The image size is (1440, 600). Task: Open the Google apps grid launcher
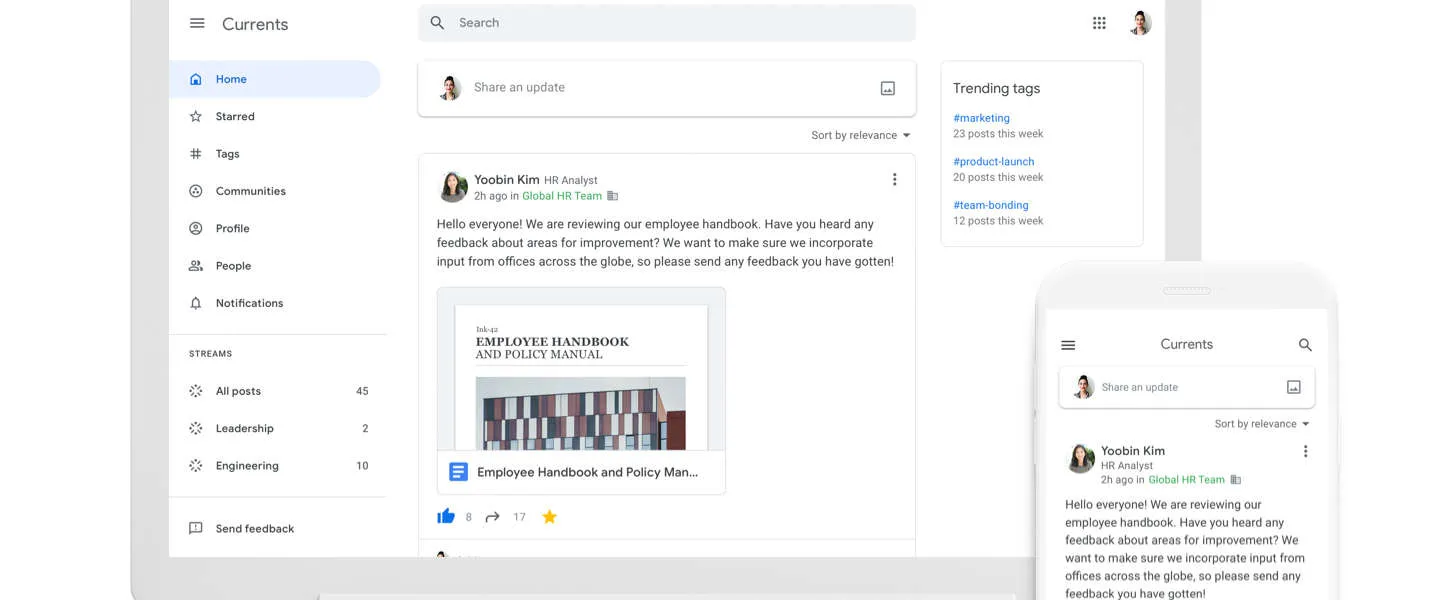(1099, 23)
